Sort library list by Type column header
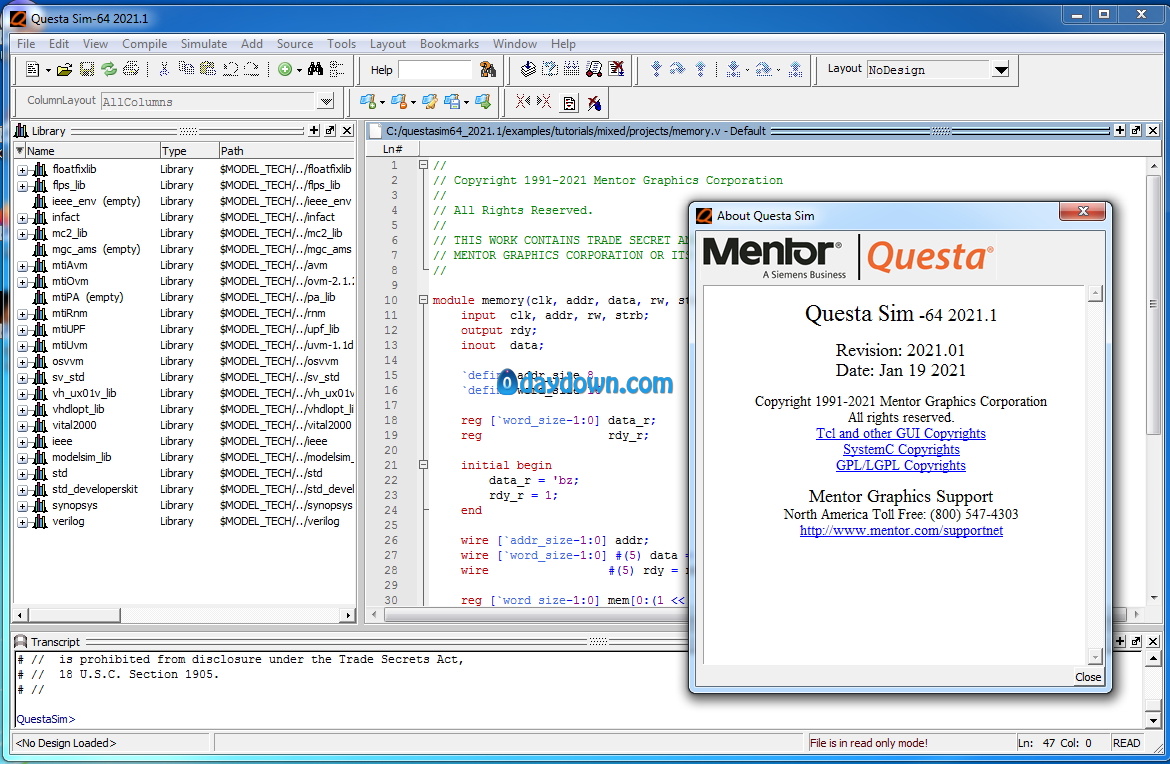The width and height of the screenshot is (1170, 764). pos(189,151)
